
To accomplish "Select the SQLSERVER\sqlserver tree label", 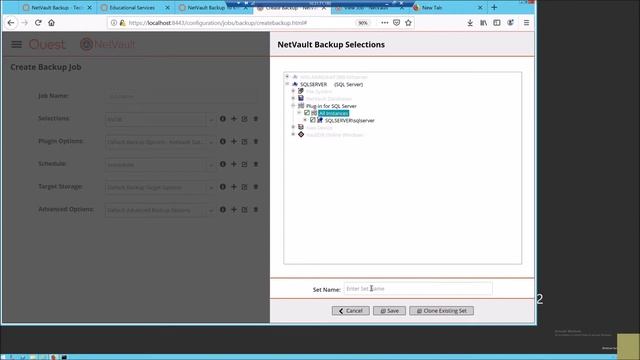I will tap(350, 120).
